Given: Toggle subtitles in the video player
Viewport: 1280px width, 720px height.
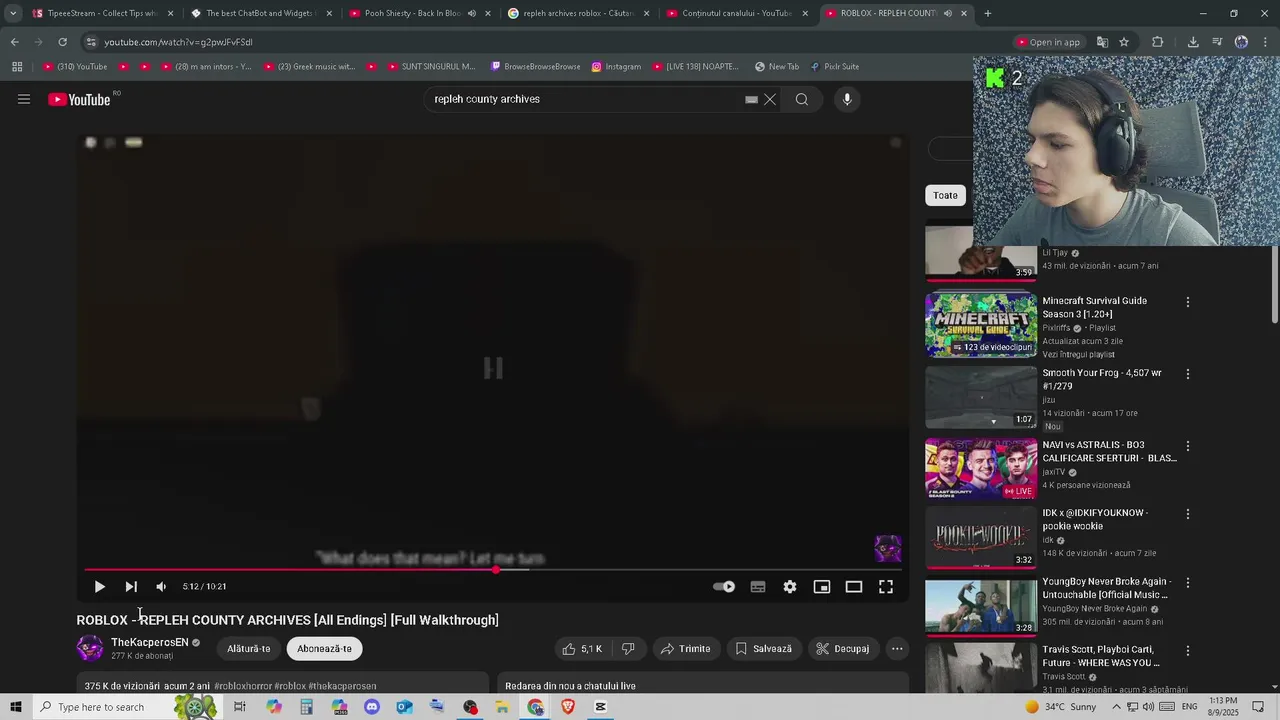Looking at the screenshot, I should (758, 587).
